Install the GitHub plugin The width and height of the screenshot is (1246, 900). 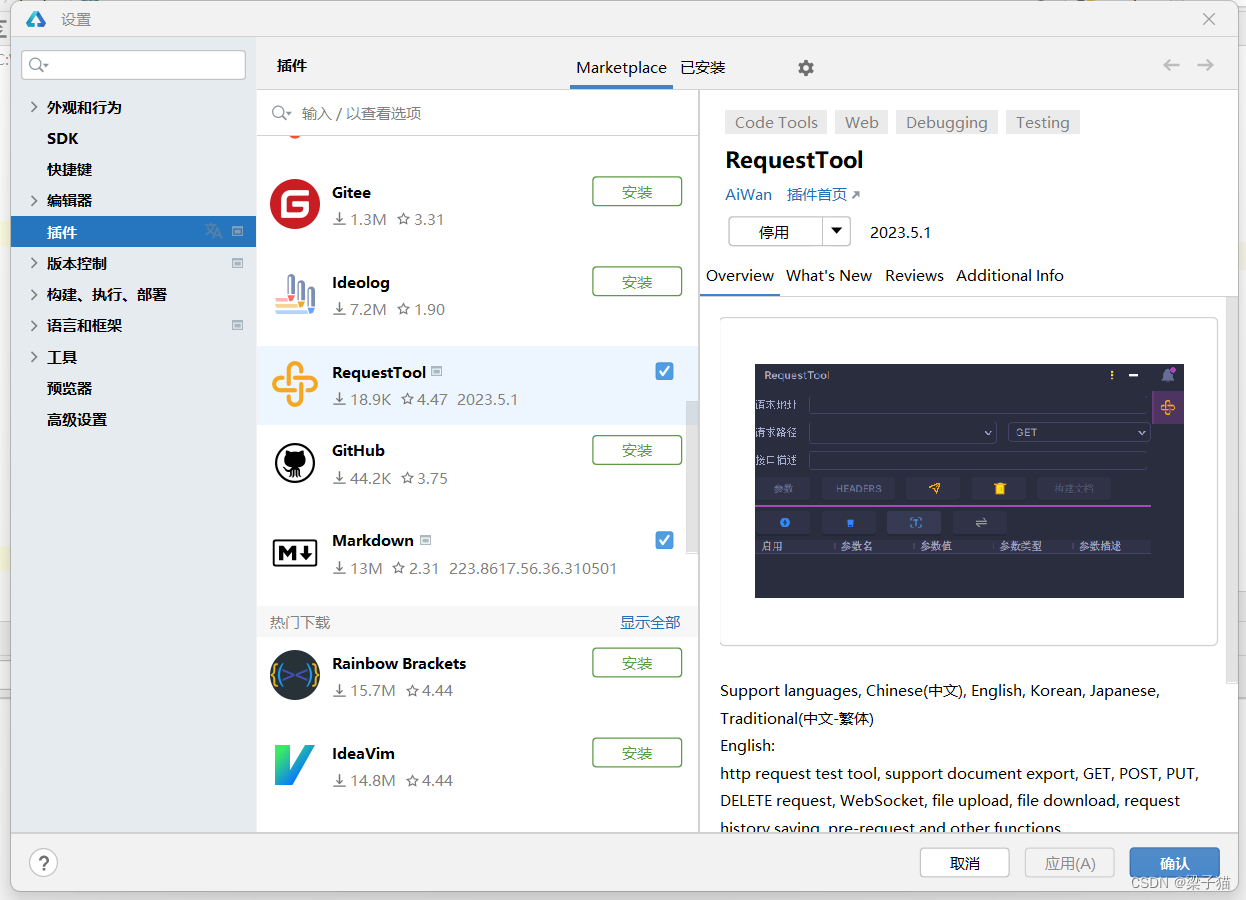click(x=637, y=450)
